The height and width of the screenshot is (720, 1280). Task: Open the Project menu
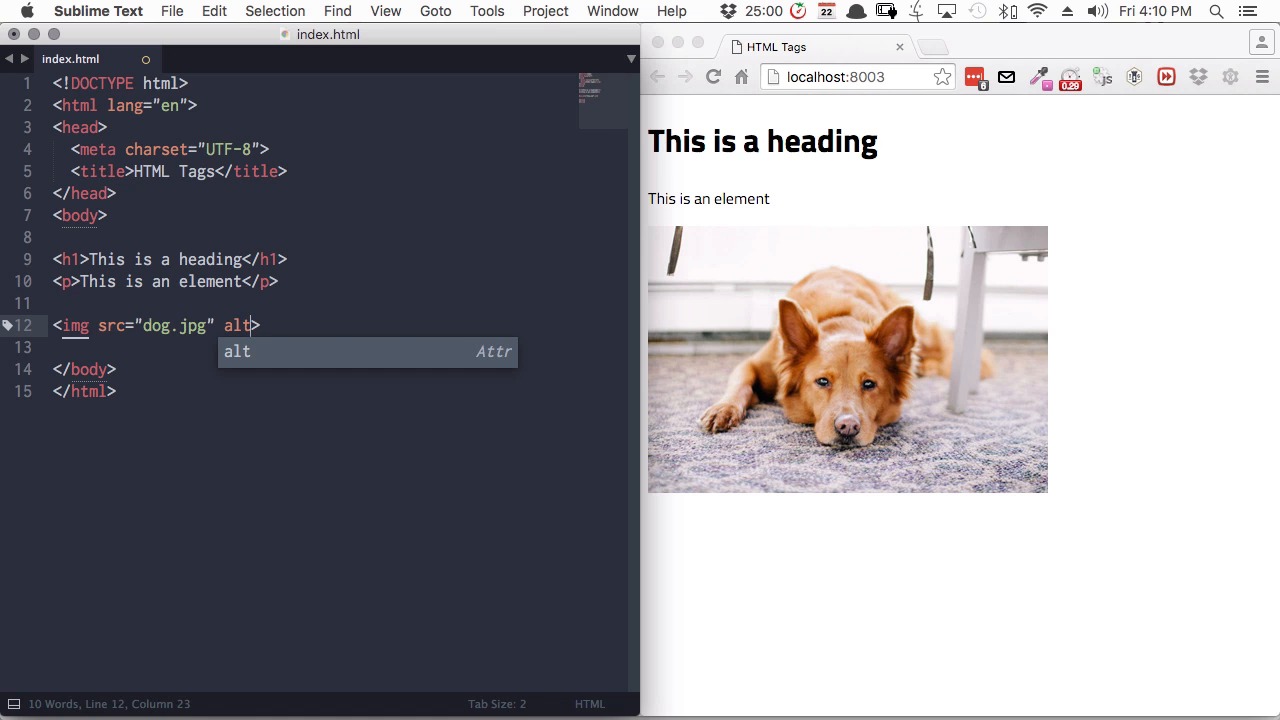point(545,11)
